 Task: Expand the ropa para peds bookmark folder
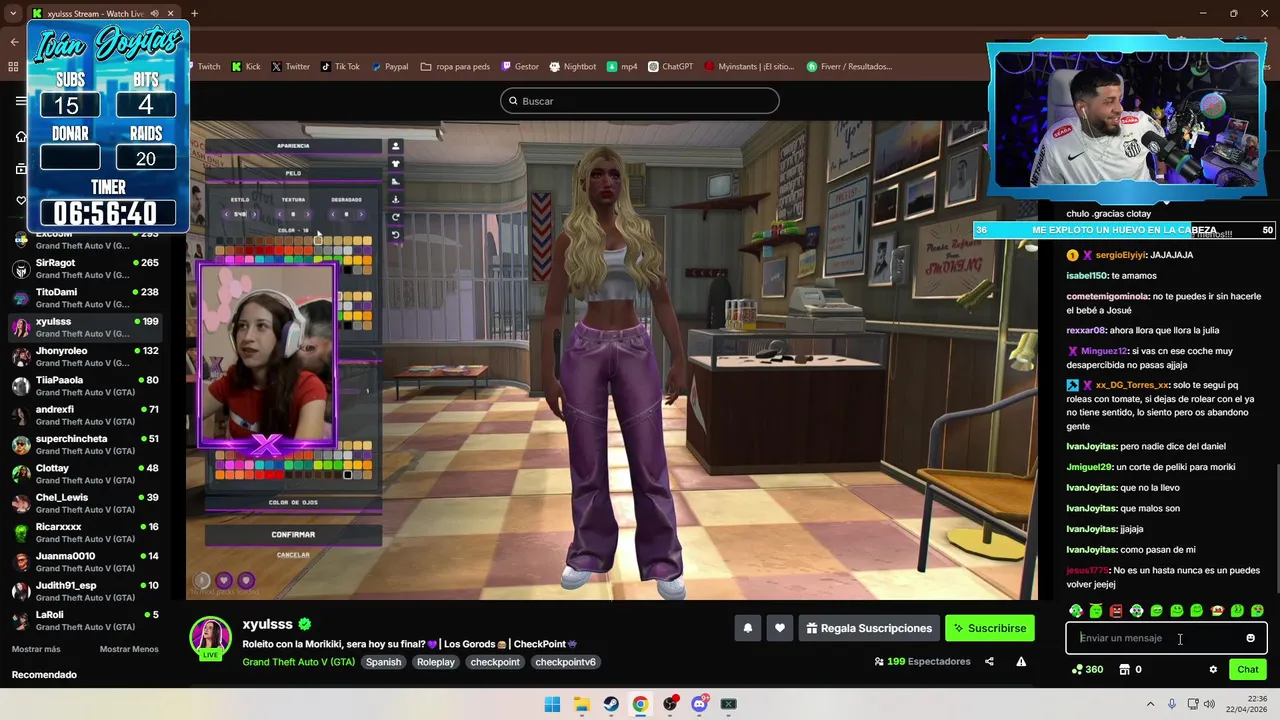pos(455,67)
